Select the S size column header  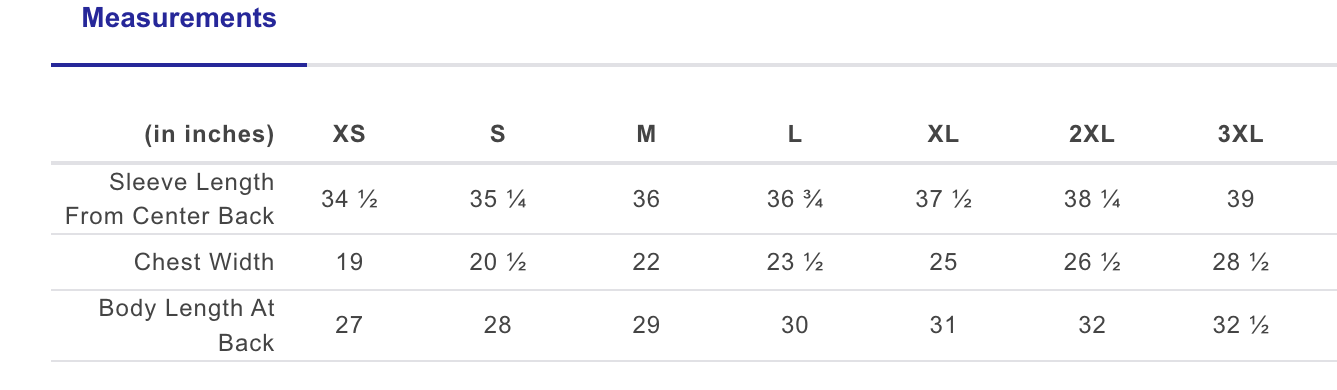click(x=497, y=134)
